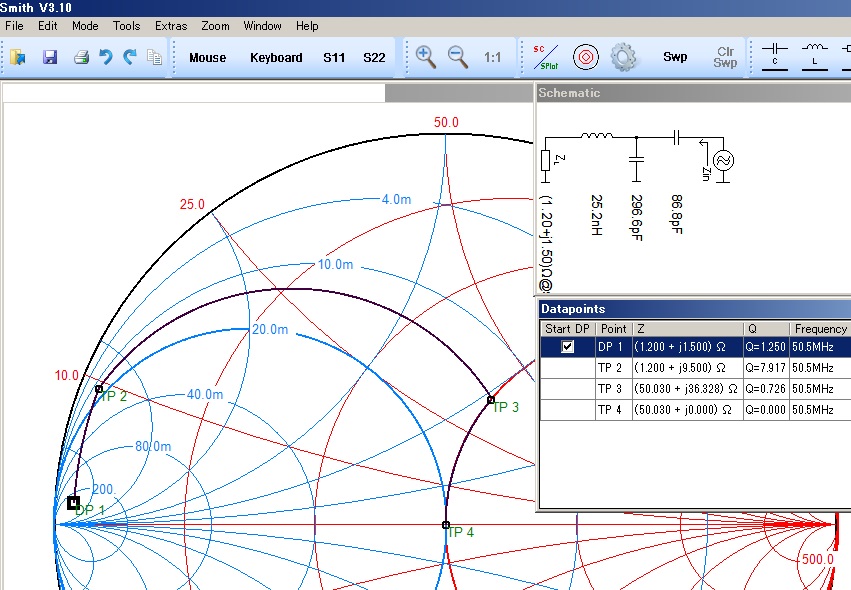The image size is (851, 590).
Task: Open the Extras menu
Action: 171,26
